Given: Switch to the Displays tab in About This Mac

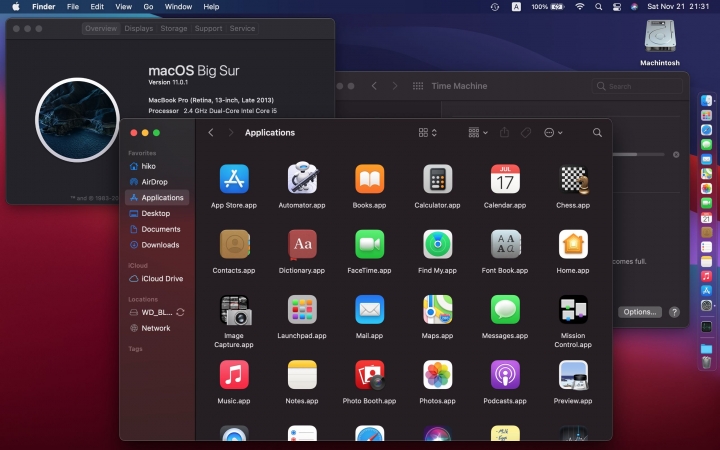Looking at the screenshot, I should (x=139, y=28).
